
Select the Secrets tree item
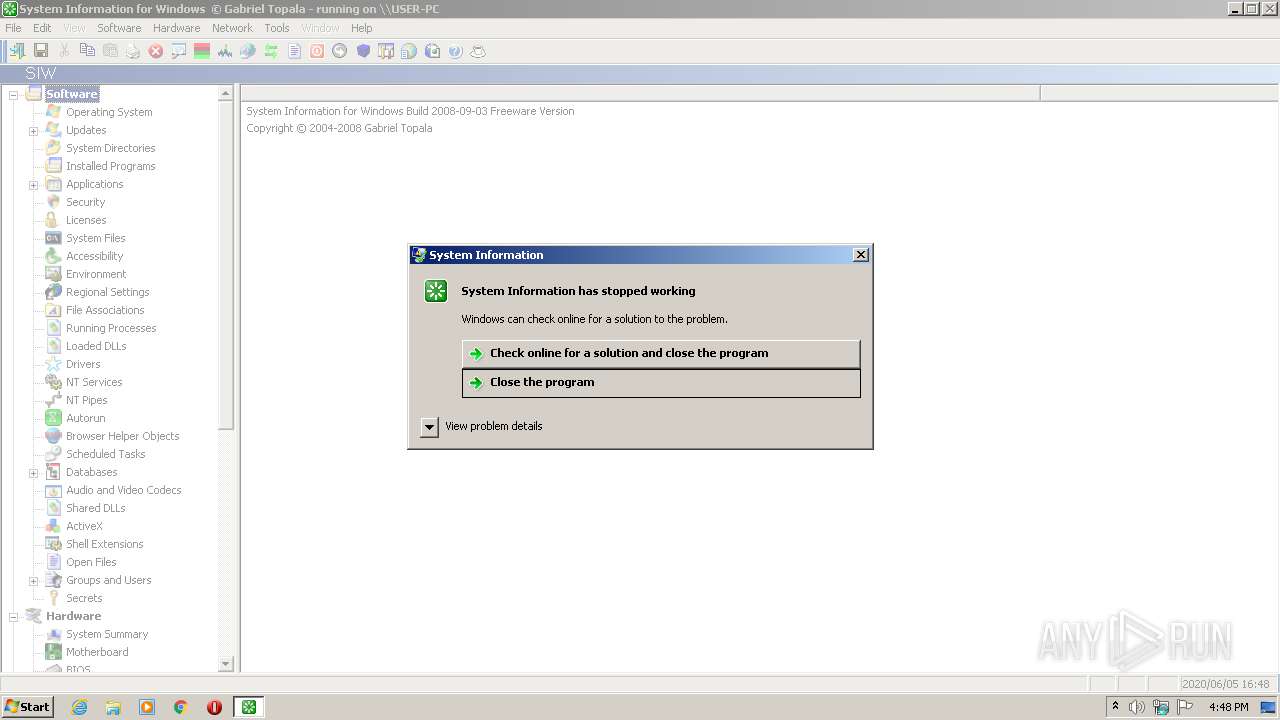tap(84, 598)
